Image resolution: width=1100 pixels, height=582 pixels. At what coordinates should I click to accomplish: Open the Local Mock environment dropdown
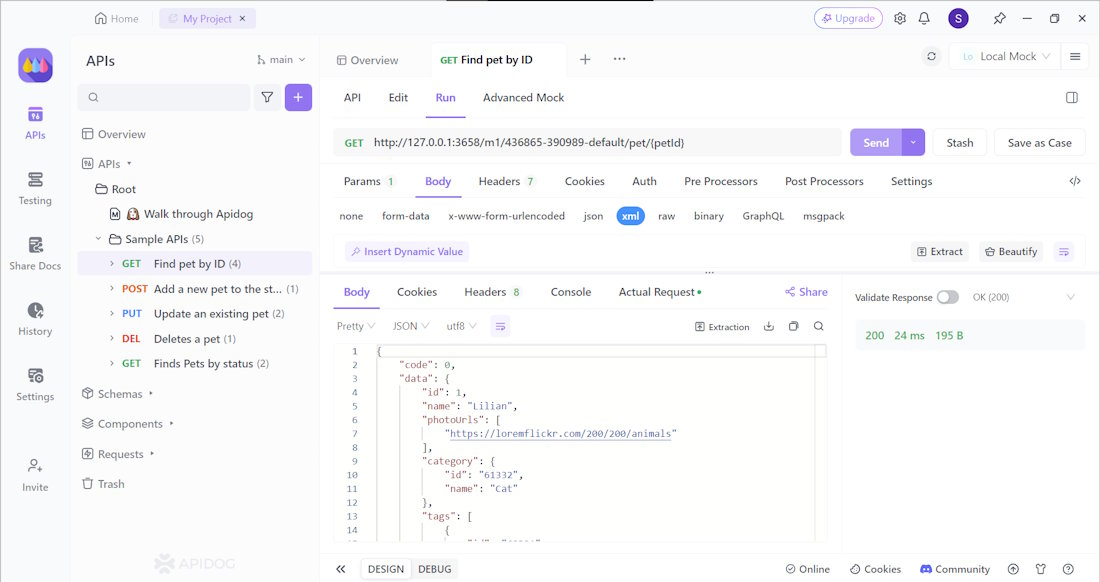(x=1006, y=57)
